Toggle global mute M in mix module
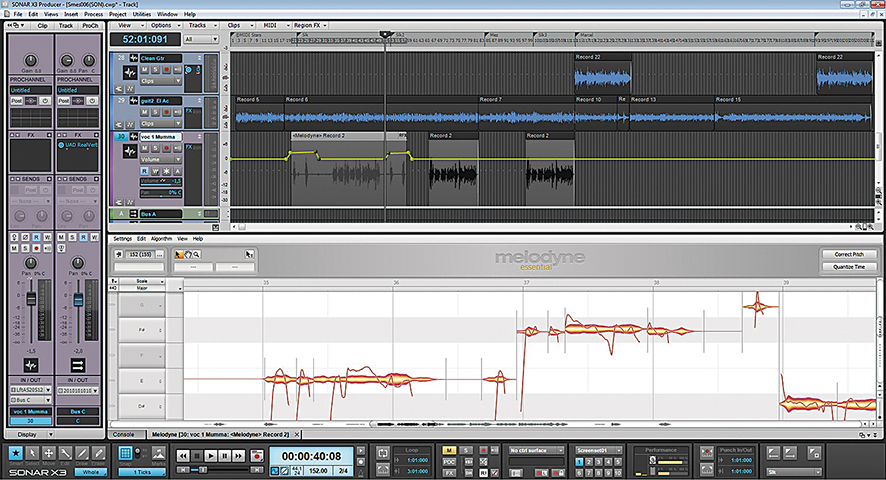 [x=449, y=450]
